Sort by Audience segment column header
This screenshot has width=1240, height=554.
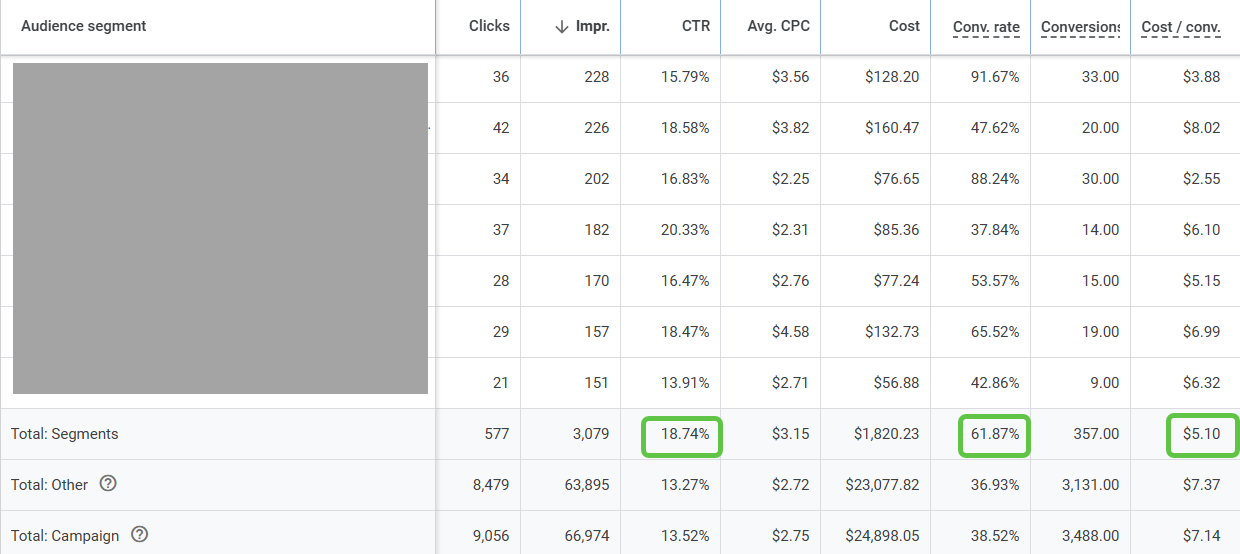pos(84,27)
